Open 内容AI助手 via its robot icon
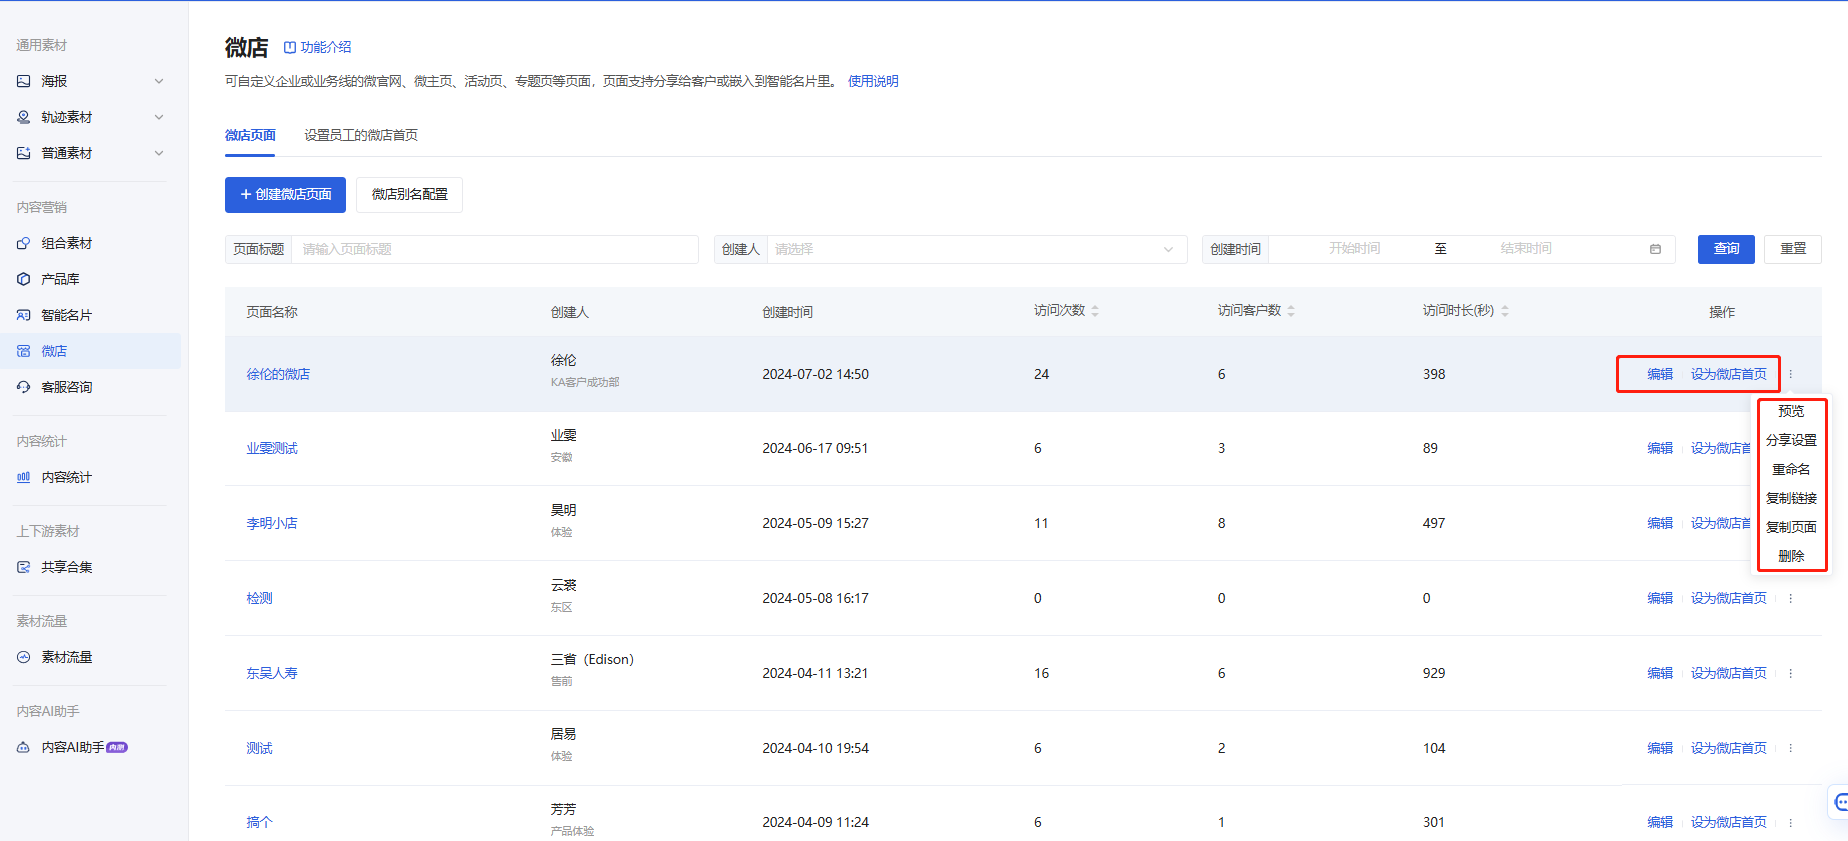1848x841 pixels. pyautogui.click(x=24, y=747)
